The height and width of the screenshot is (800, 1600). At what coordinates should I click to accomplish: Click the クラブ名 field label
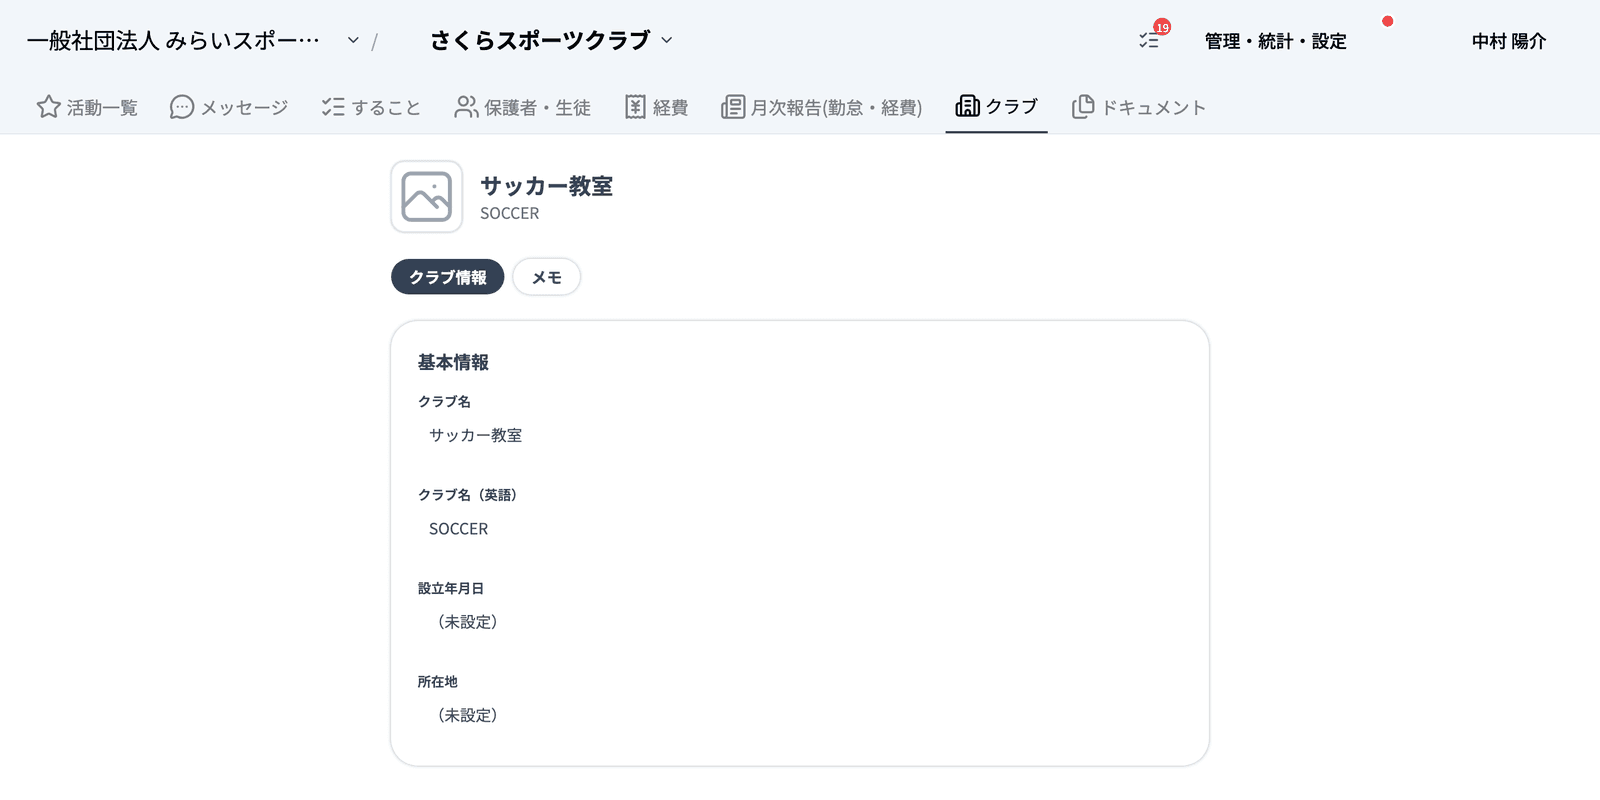click(x=444, y=401)
